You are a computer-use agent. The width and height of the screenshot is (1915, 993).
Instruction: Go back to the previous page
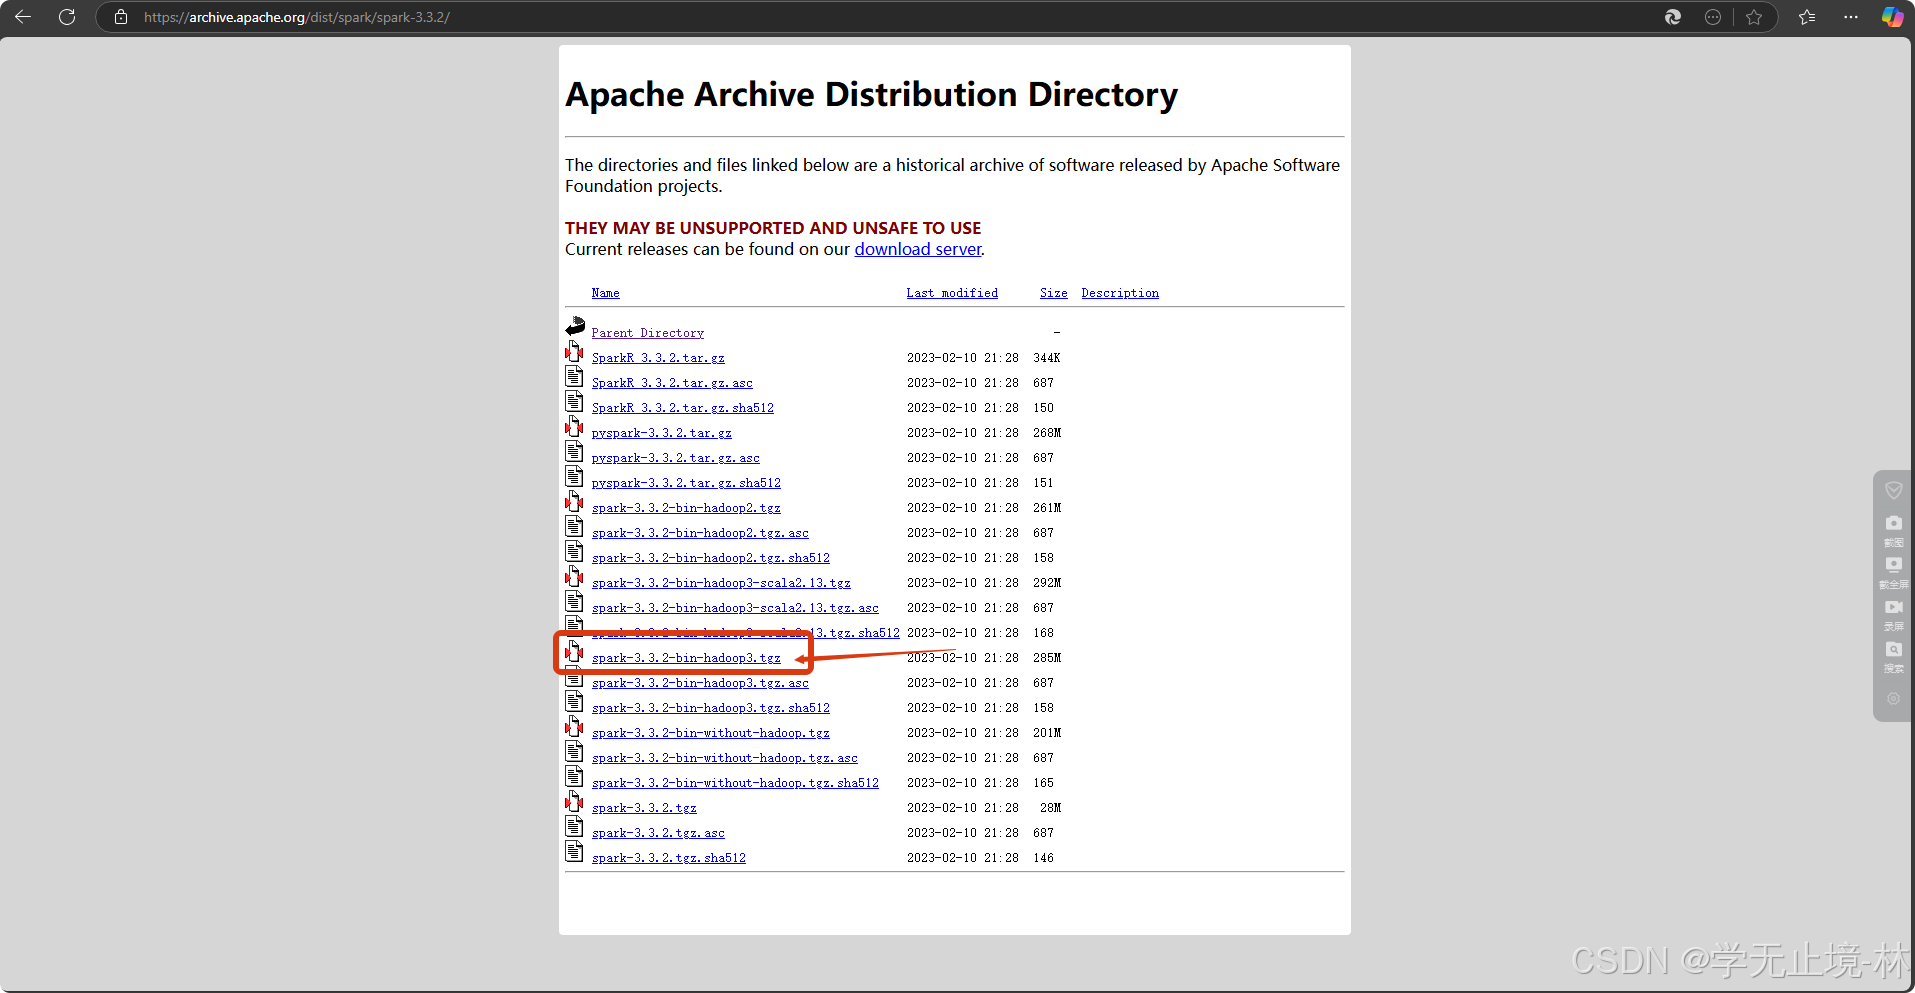point(23,17)
